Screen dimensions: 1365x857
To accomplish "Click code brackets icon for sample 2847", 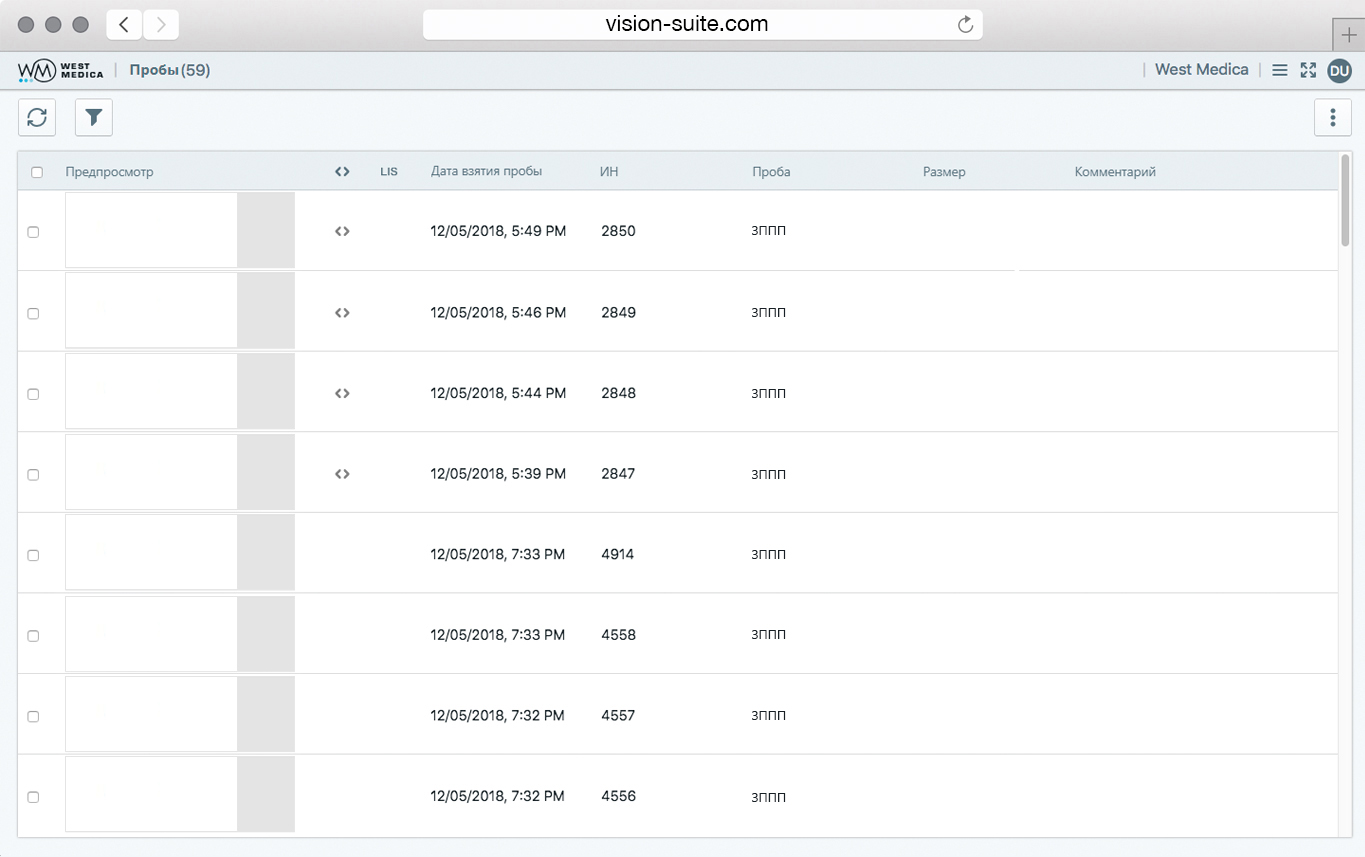I will coord(342,474).
